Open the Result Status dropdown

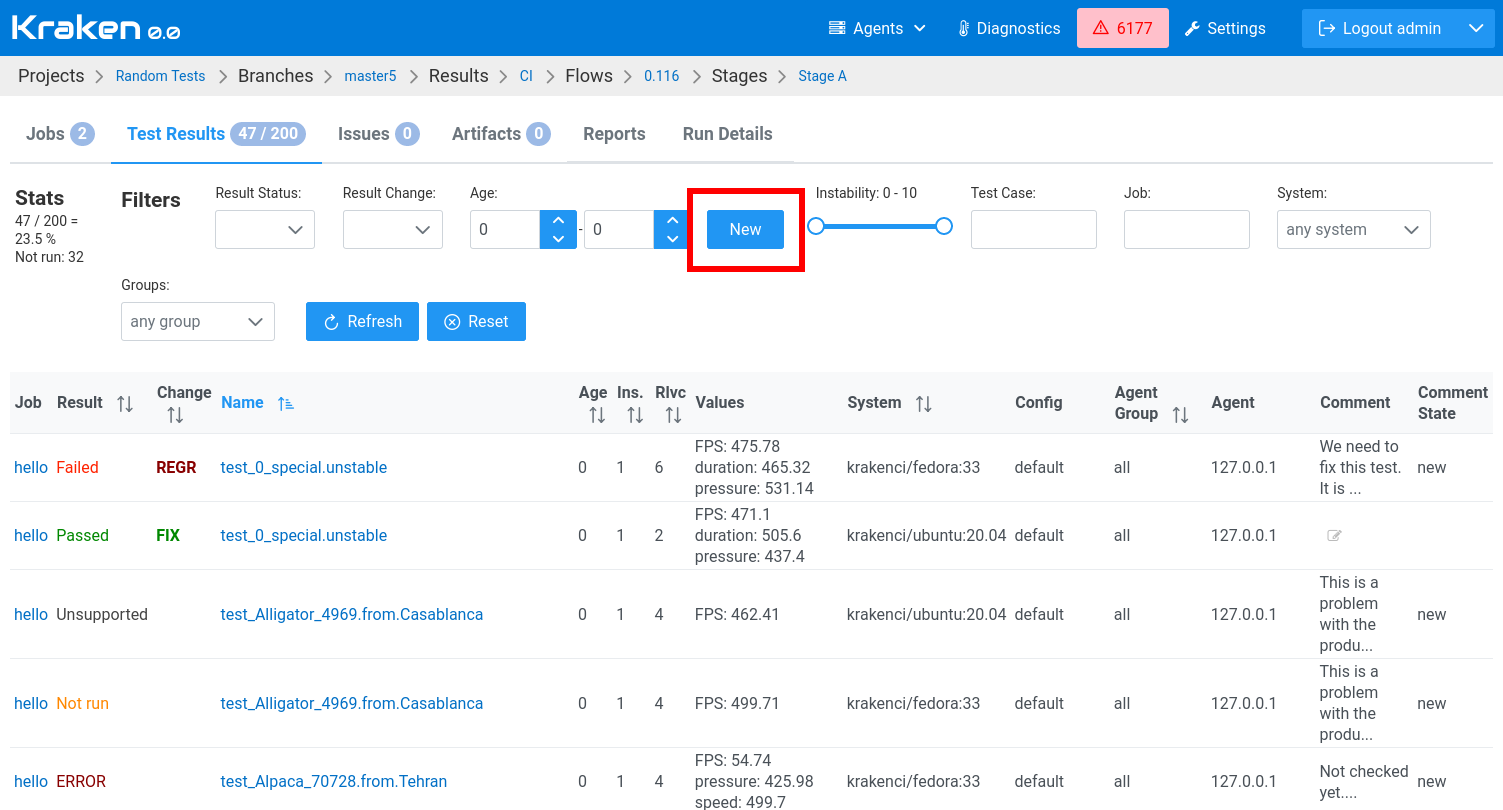point(265,229)
